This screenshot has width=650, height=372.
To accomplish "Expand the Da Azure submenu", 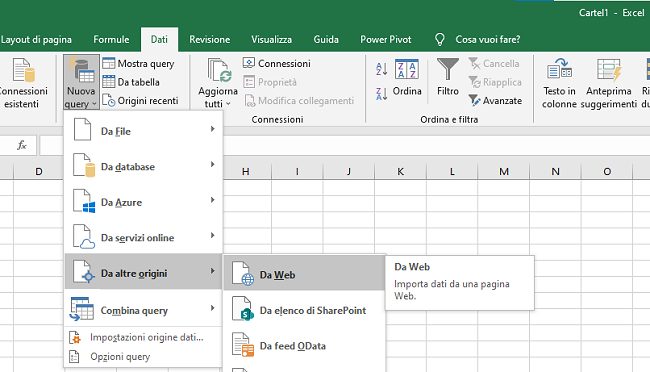I will 143,202.
